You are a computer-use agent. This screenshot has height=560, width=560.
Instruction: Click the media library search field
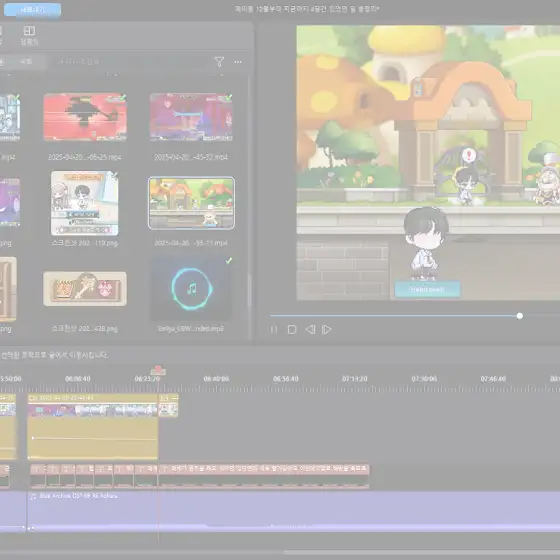[129, 62]
